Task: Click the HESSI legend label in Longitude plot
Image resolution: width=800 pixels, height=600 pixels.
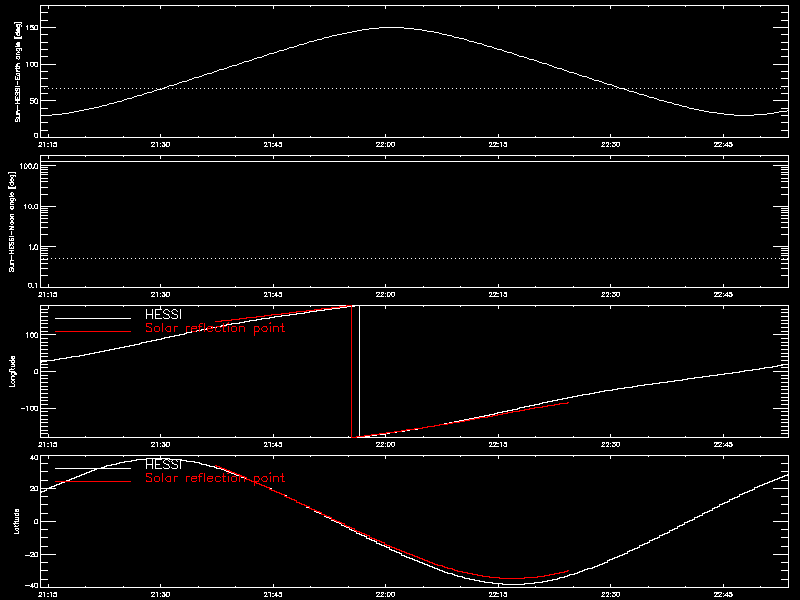Action: click(x=163, y=314)
